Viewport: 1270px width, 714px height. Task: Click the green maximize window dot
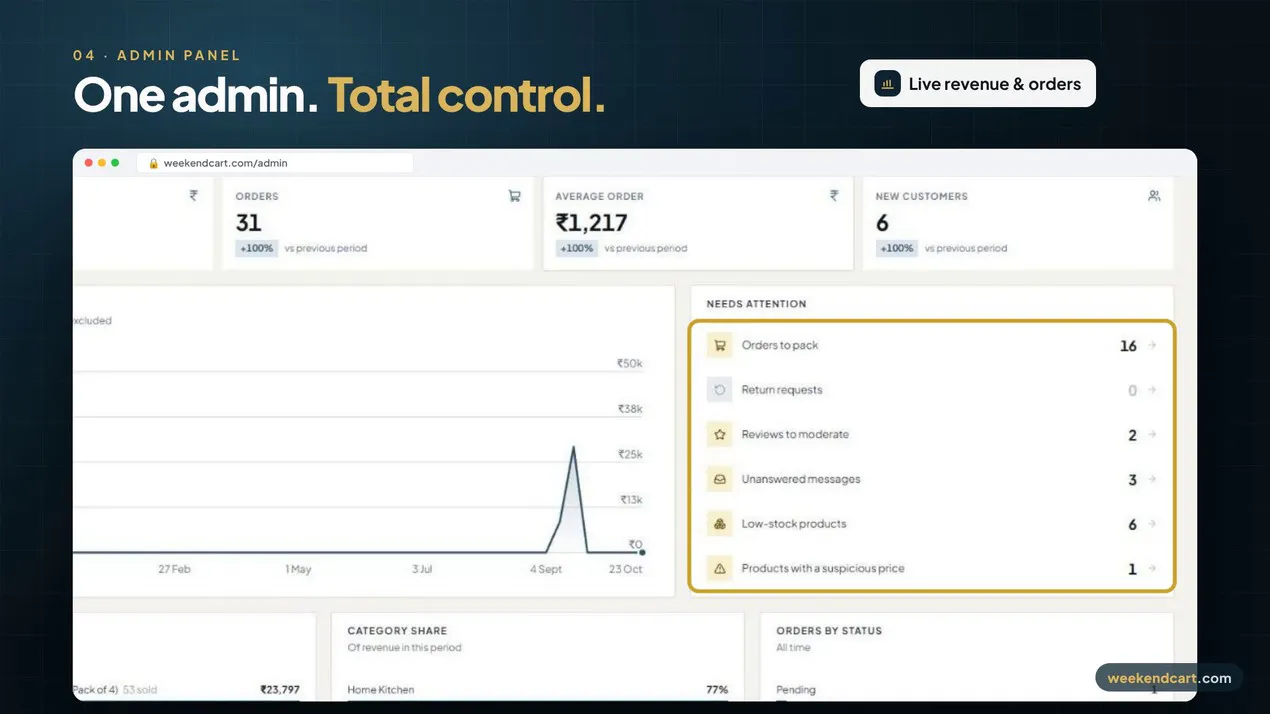point(115,163)
